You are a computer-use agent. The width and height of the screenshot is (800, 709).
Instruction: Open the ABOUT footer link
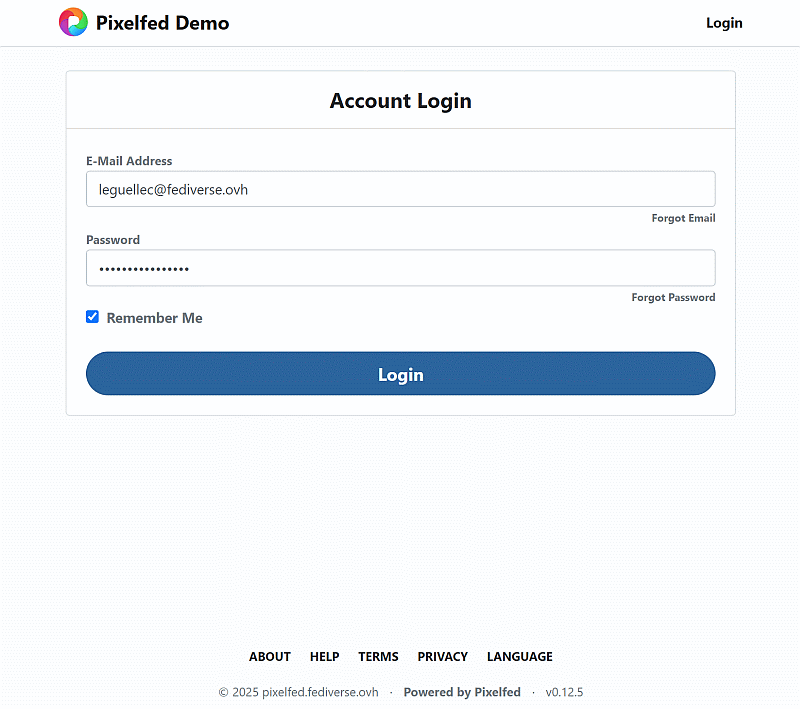click(270, 657)
